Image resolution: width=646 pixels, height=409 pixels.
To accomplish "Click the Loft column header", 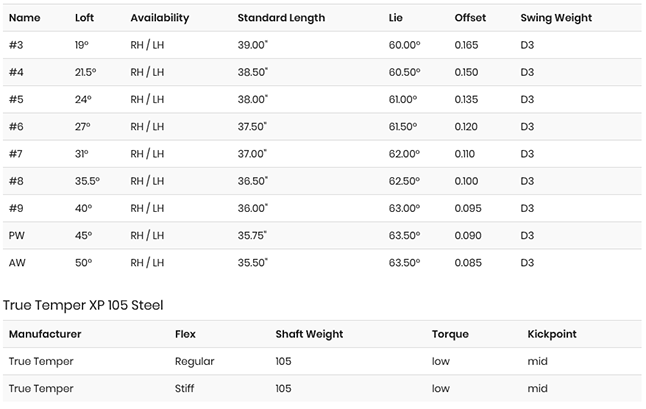I will tap(84, 18).
